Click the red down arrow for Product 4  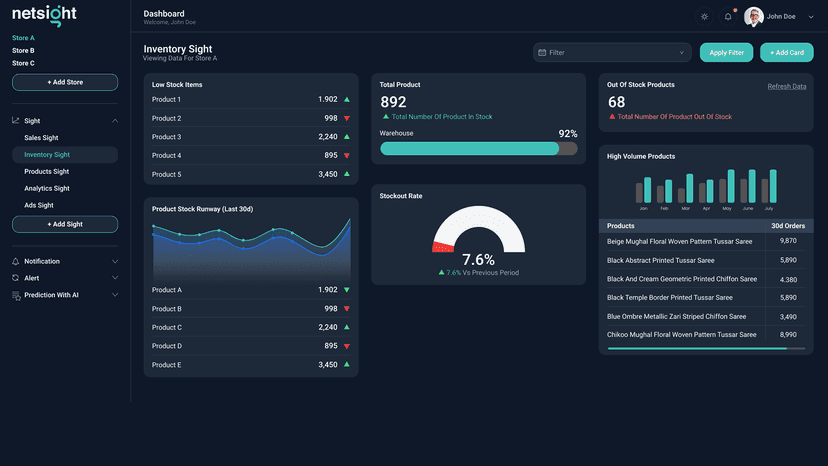(x=347, y=156)
